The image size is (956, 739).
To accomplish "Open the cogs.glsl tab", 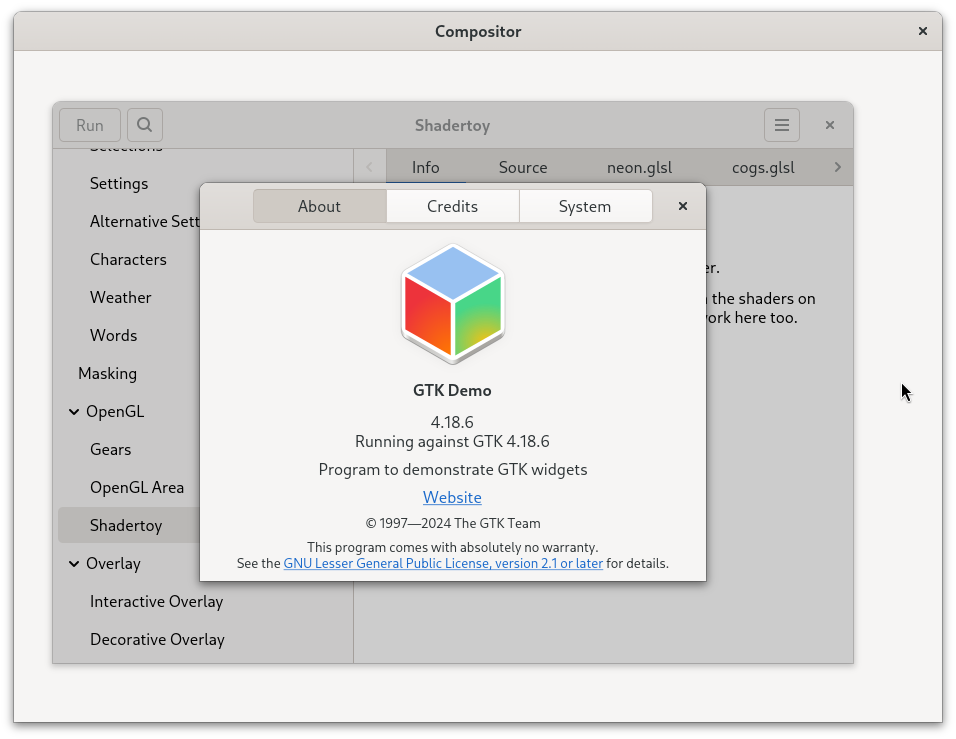I will [x=763, y=167].
